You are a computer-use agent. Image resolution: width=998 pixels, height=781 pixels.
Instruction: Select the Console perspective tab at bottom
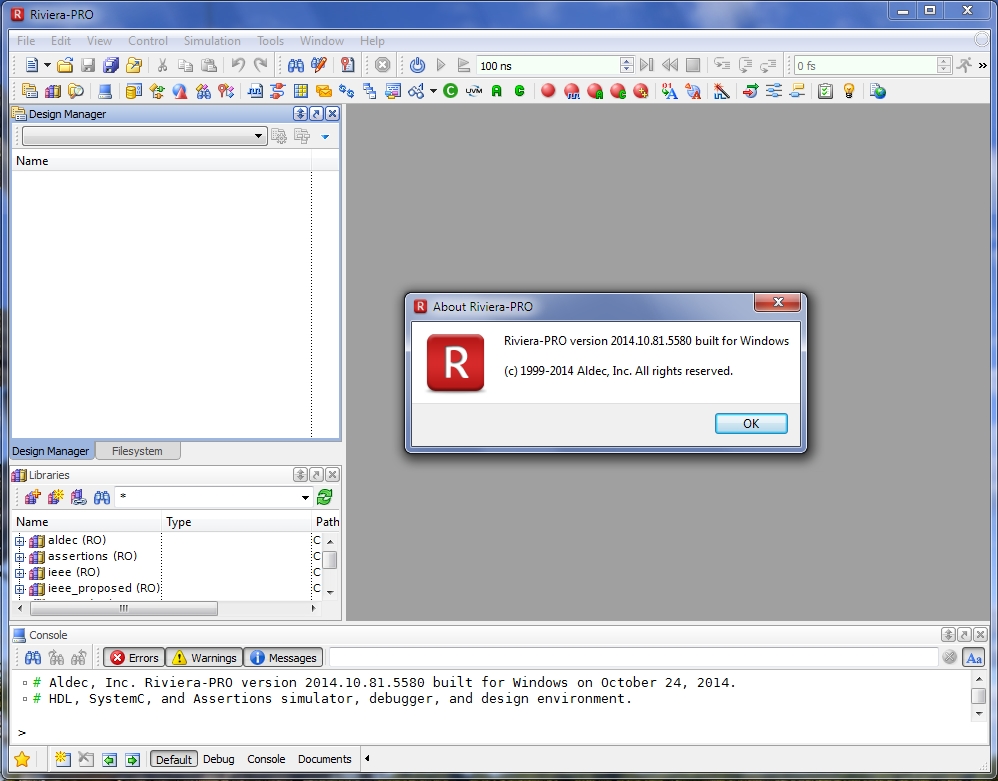(266, 759)
